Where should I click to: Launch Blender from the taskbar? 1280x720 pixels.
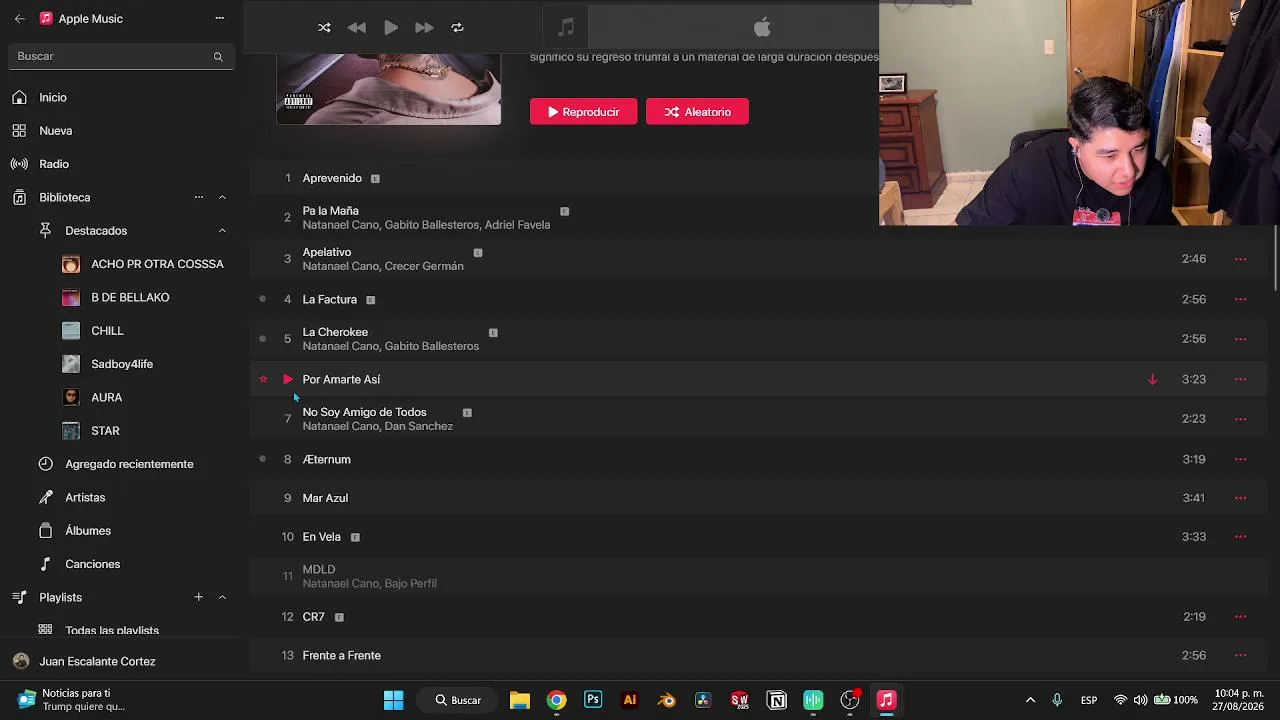[x=667, y=700]
